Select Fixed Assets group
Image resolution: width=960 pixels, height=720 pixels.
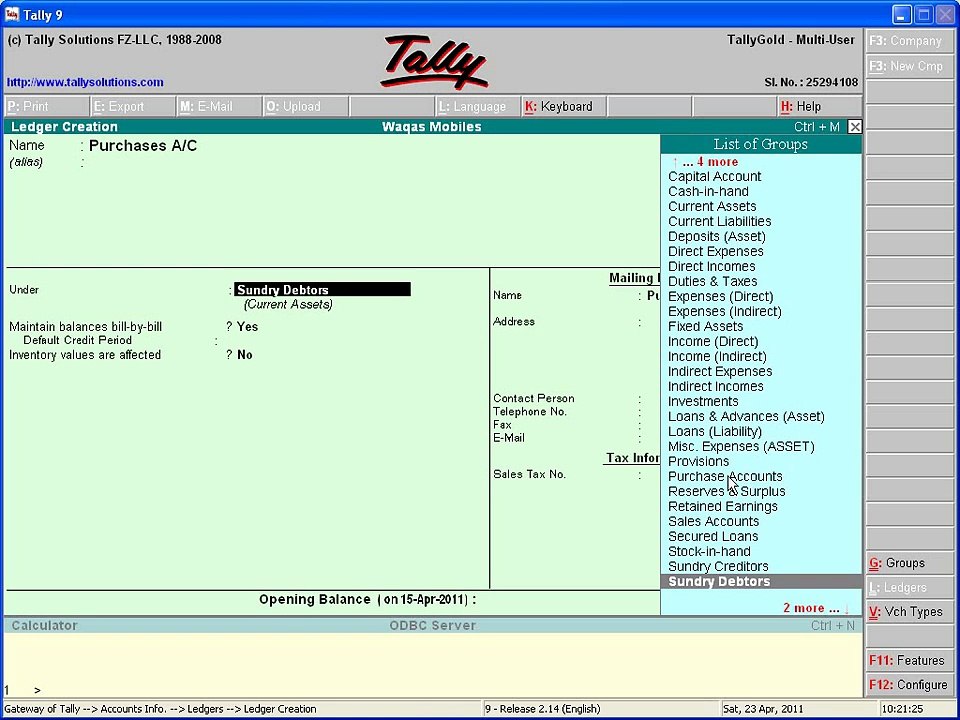705,326
